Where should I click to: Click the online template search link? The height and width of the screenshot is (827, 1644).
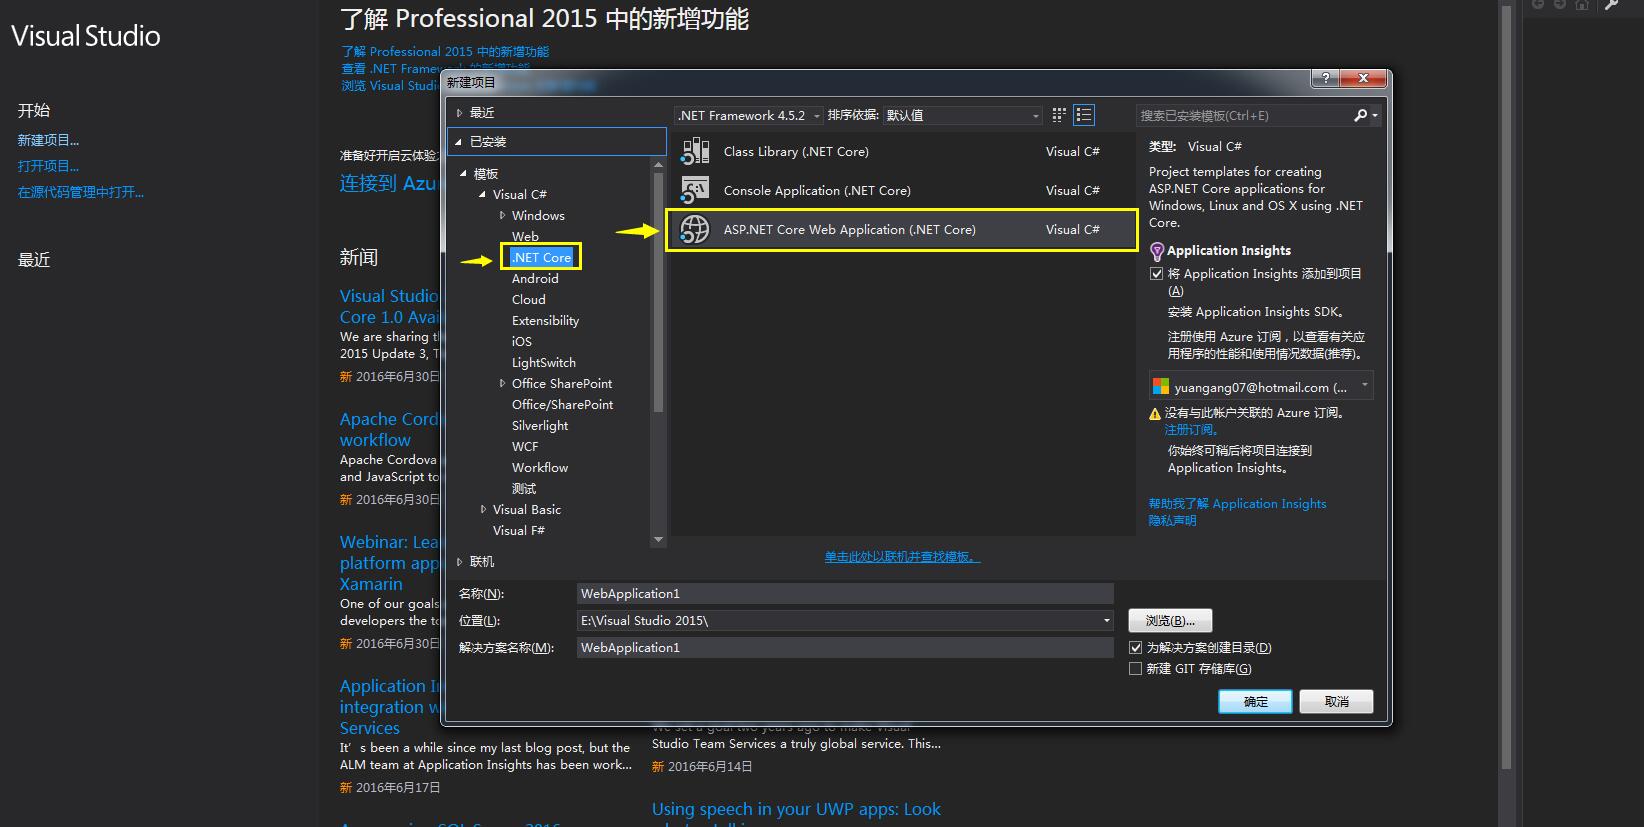902,557
